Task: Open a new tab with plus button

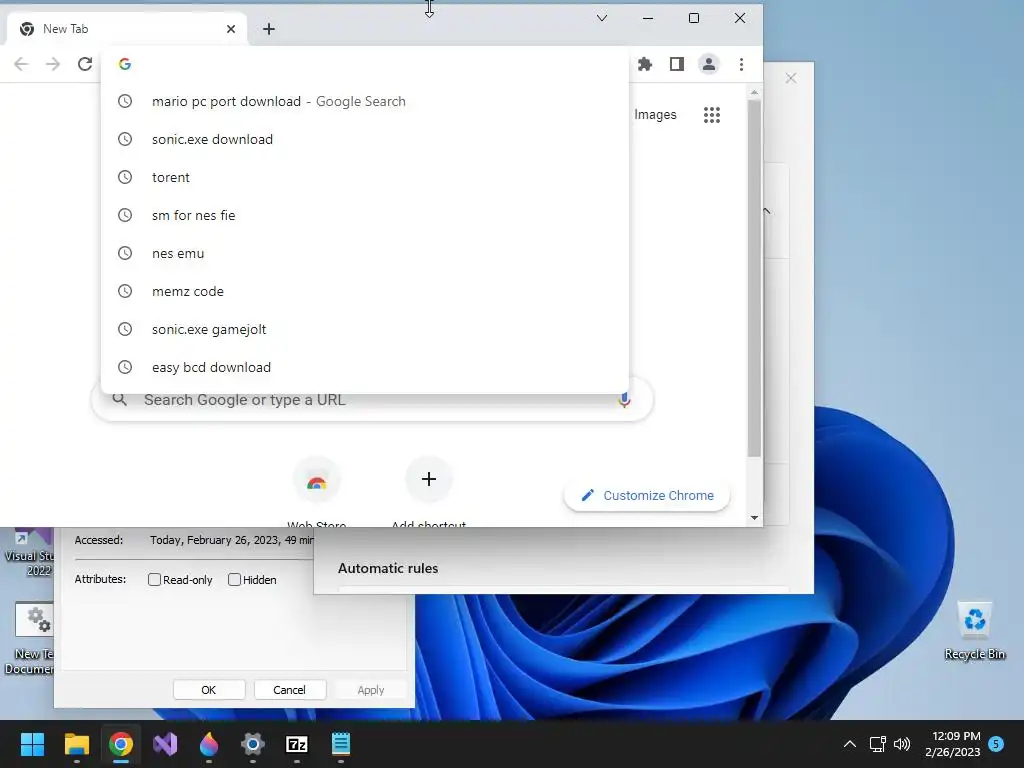Action: coord(269,29)
